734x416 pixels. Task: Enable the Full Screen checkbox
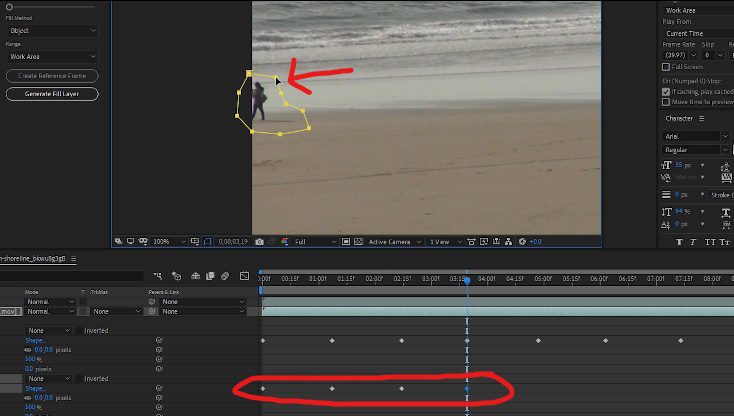[666, 67]
